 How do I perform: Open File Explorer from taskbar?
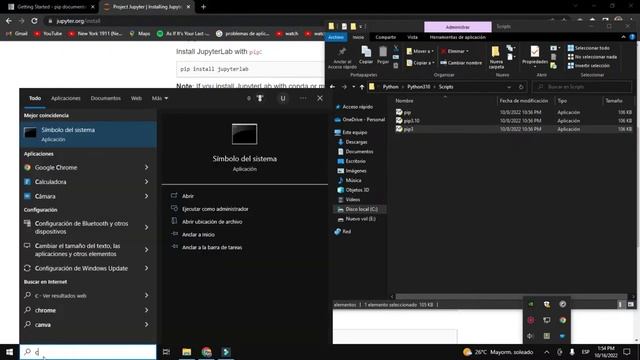(x=187, y=352)
